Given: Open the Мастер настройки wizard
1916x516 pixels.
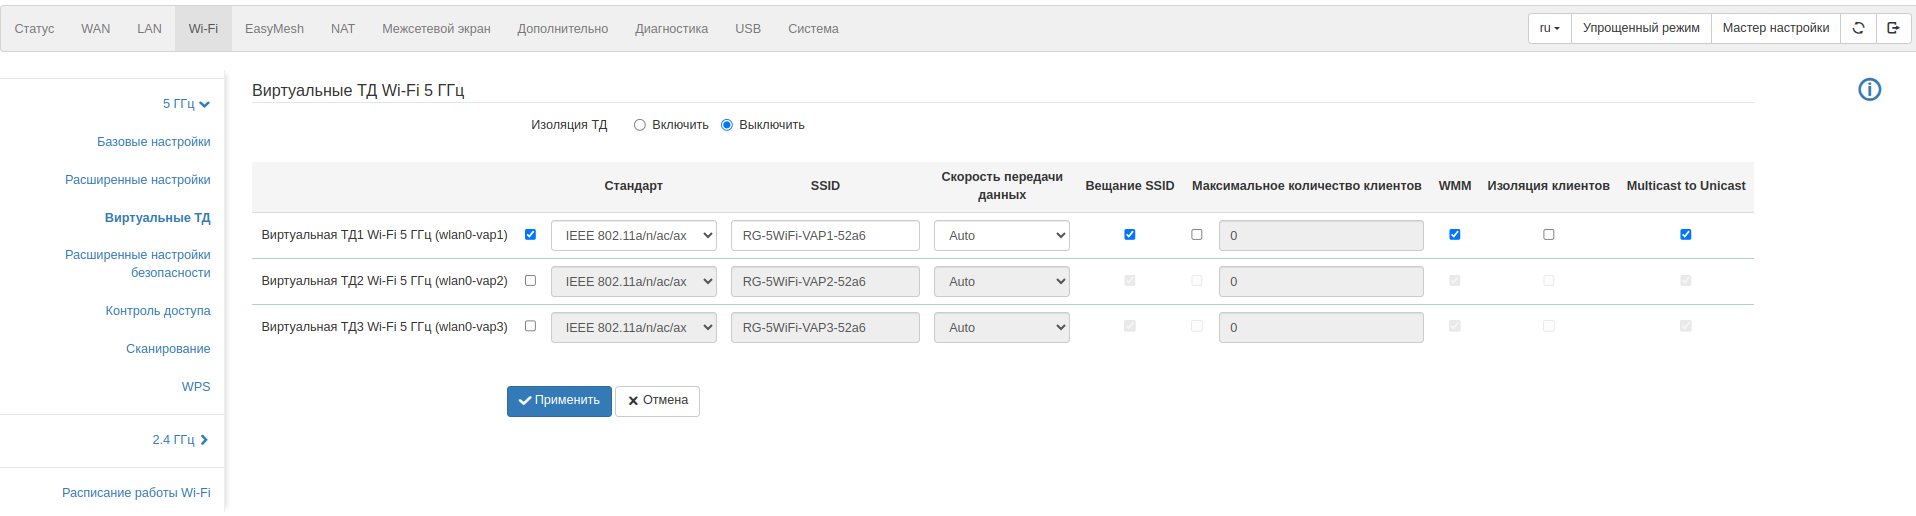Looking at the screenshot, I should click(x=1775, y=28).
